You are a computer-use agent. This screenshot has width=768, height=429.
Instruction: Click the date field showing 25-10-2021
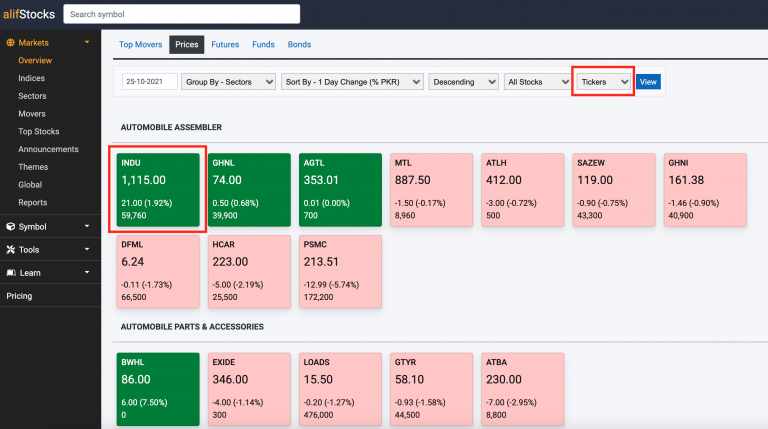coord(149,82)
